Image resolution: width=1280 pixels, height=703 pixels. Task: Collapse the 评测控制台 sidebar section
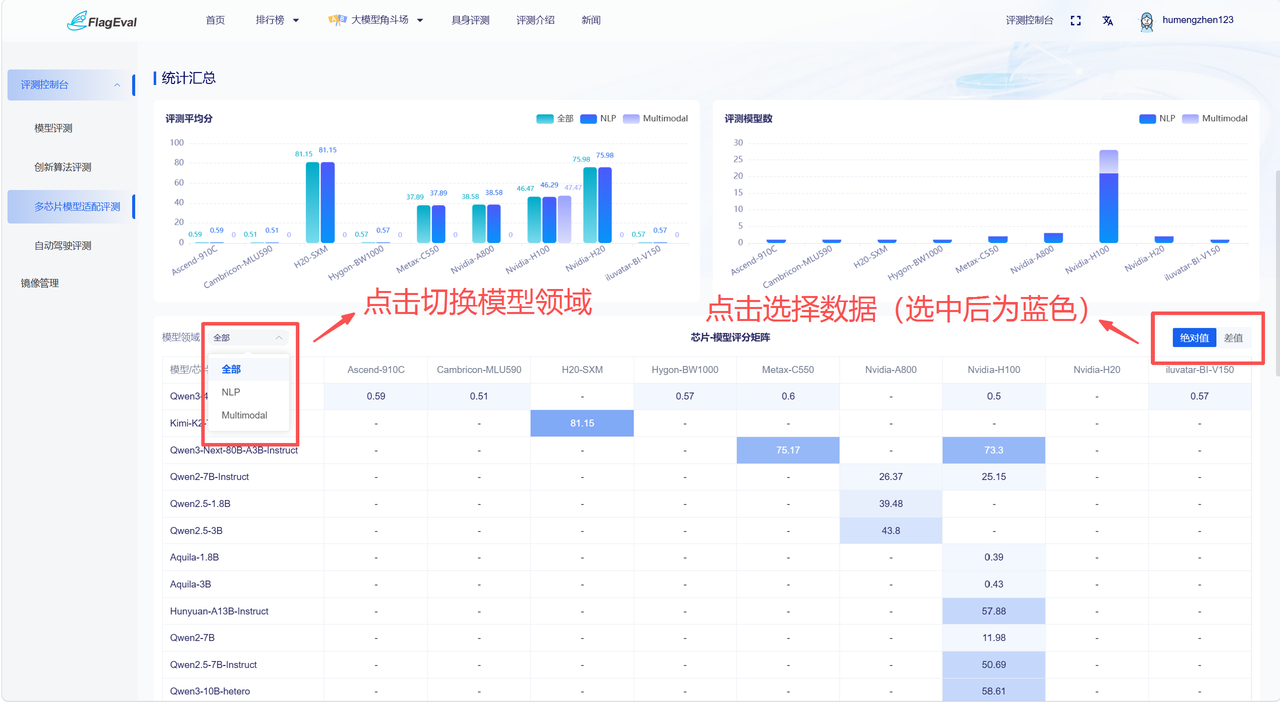point(70,85)
